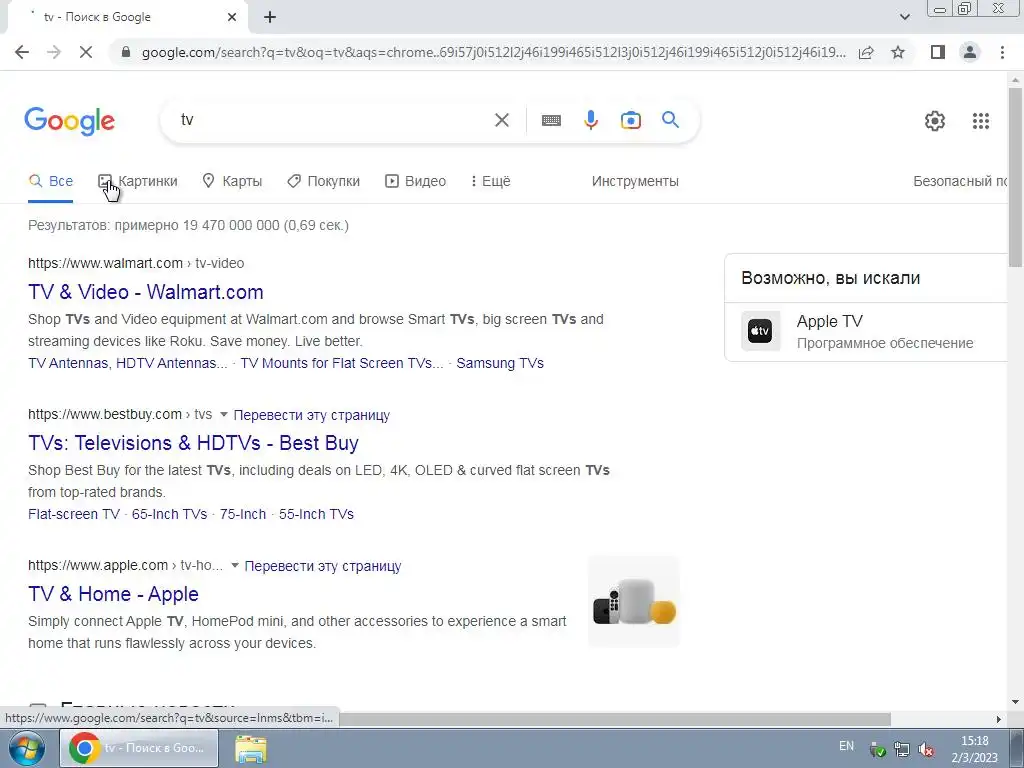Open 55-Inch TVs sitelink

click(x=316, y=514)
